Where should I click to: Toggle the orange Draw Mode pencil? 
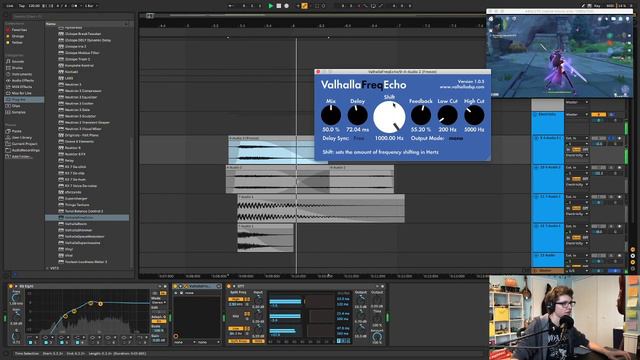tap(304, 6)
